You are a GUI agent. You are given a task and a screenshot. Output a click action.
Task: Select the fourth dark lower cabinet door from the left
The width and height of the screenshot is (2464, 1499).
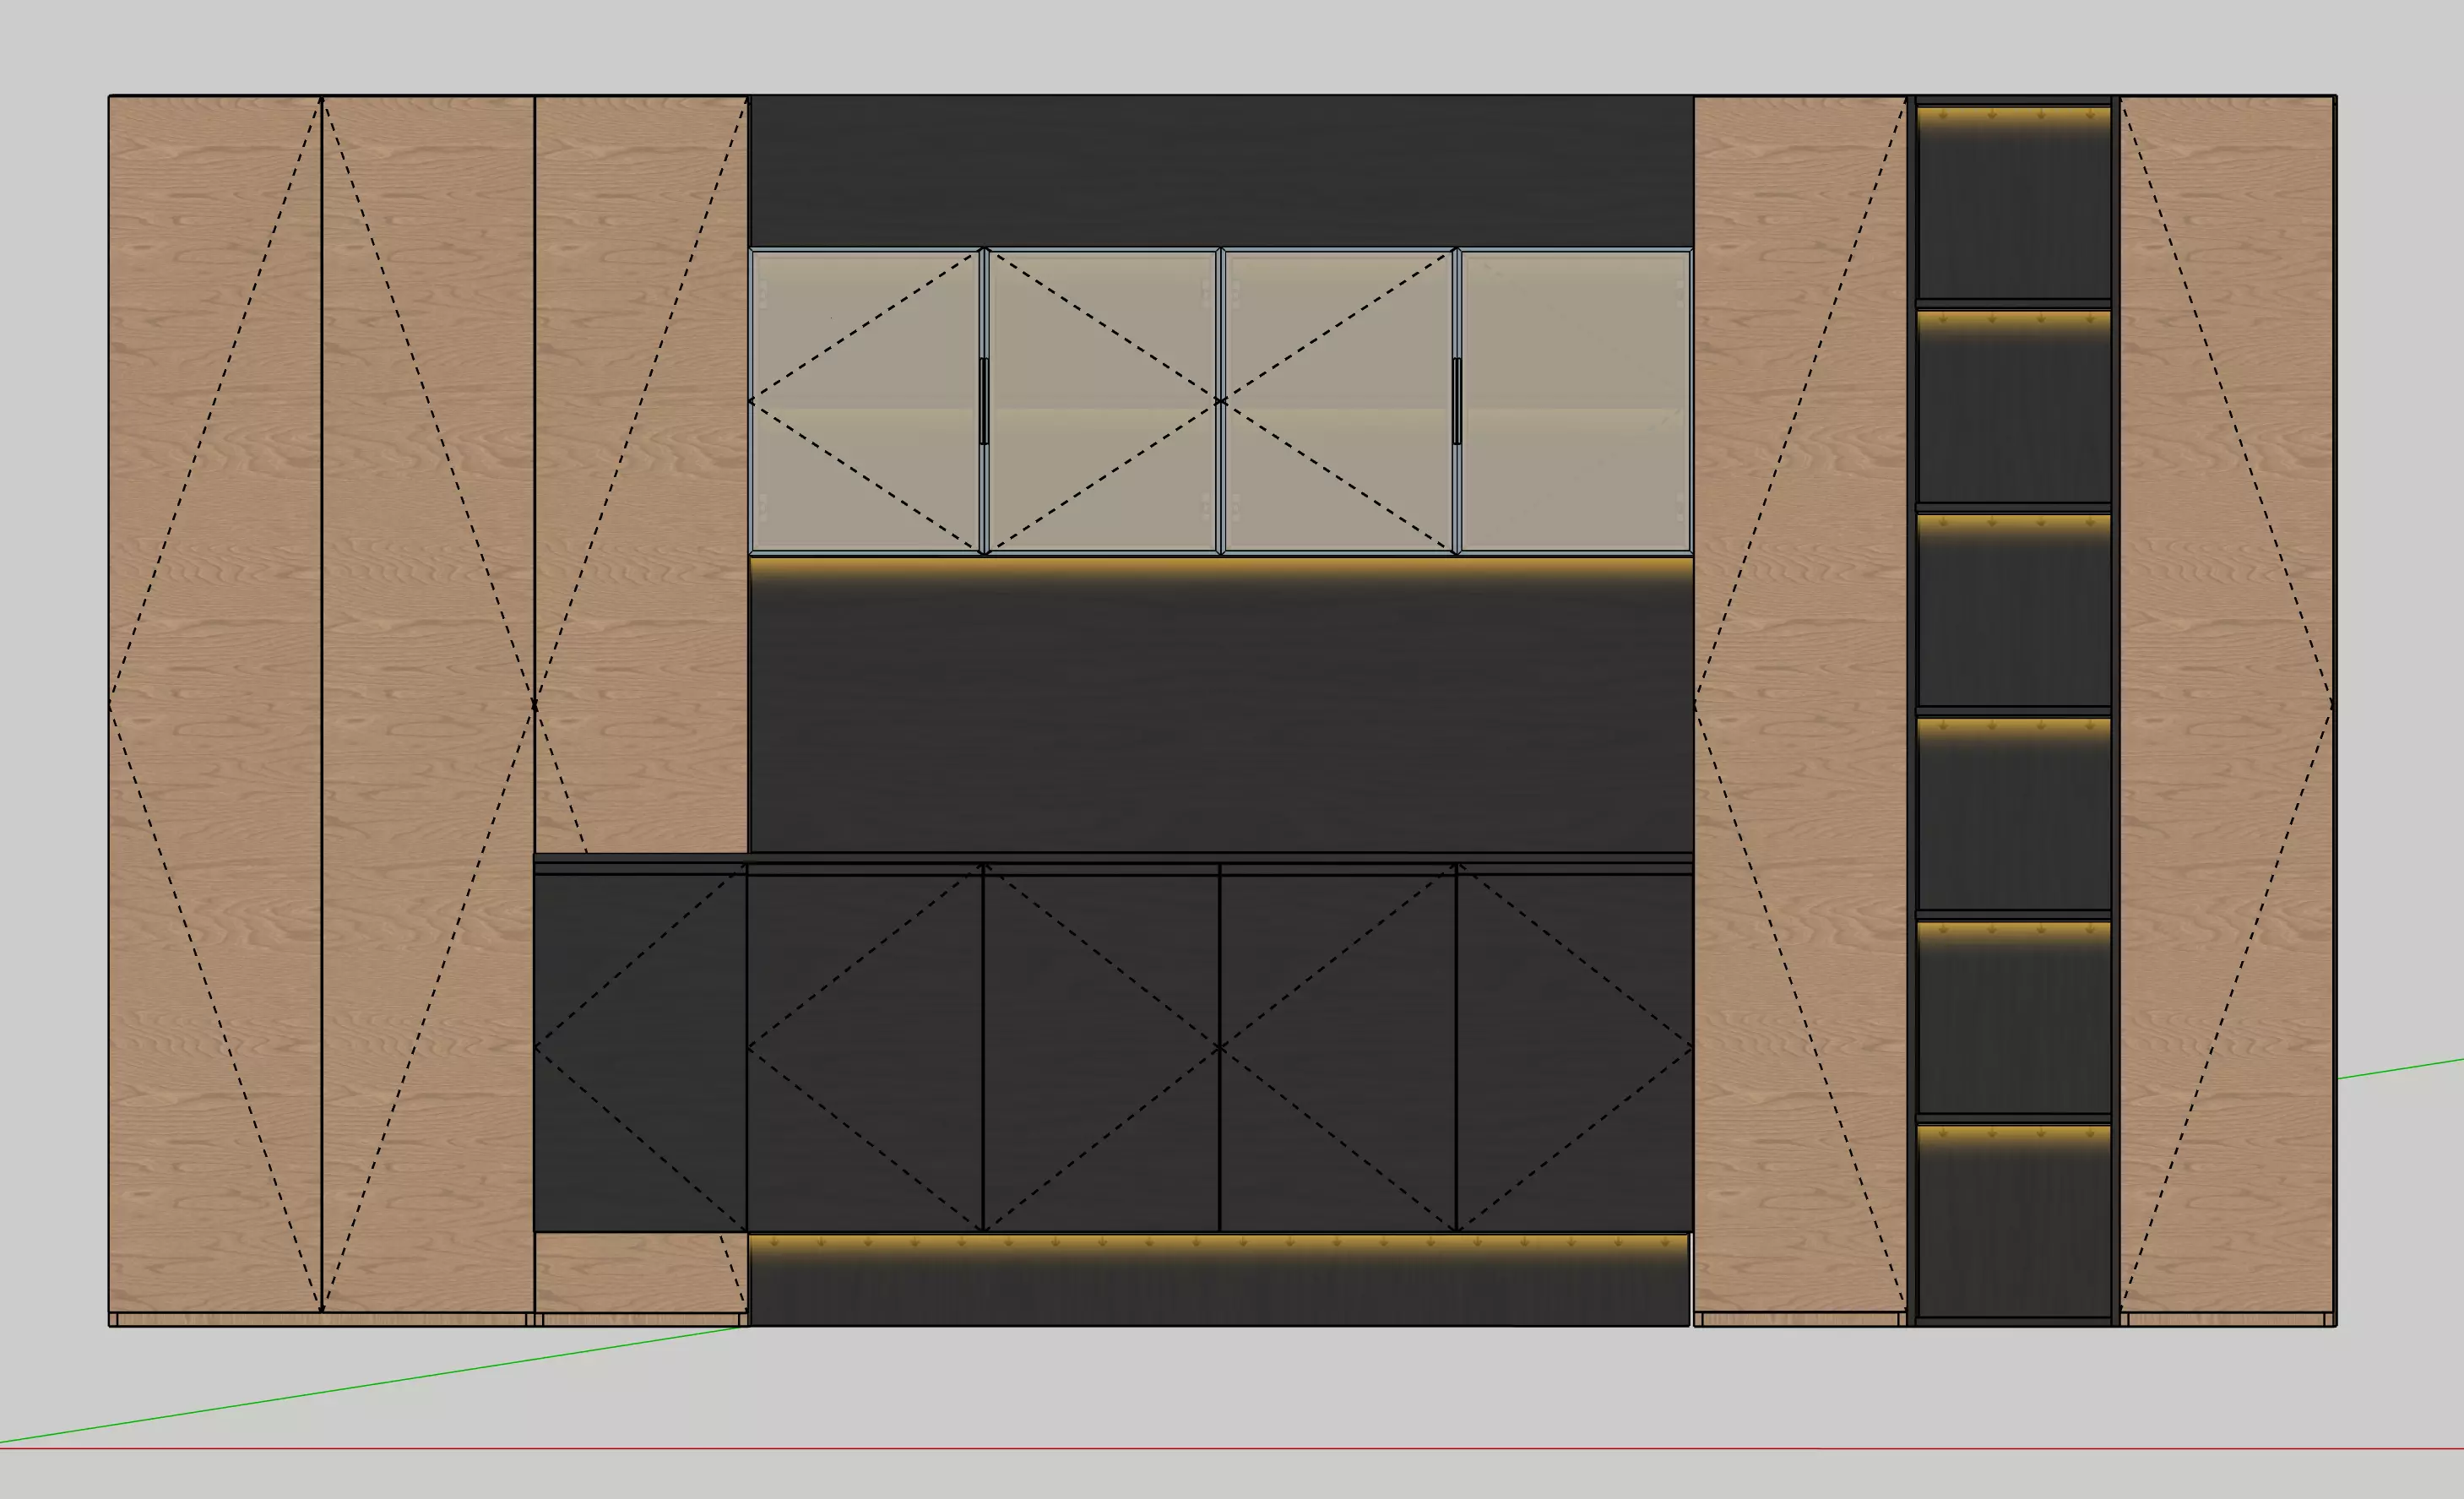coord(1338,1049)
